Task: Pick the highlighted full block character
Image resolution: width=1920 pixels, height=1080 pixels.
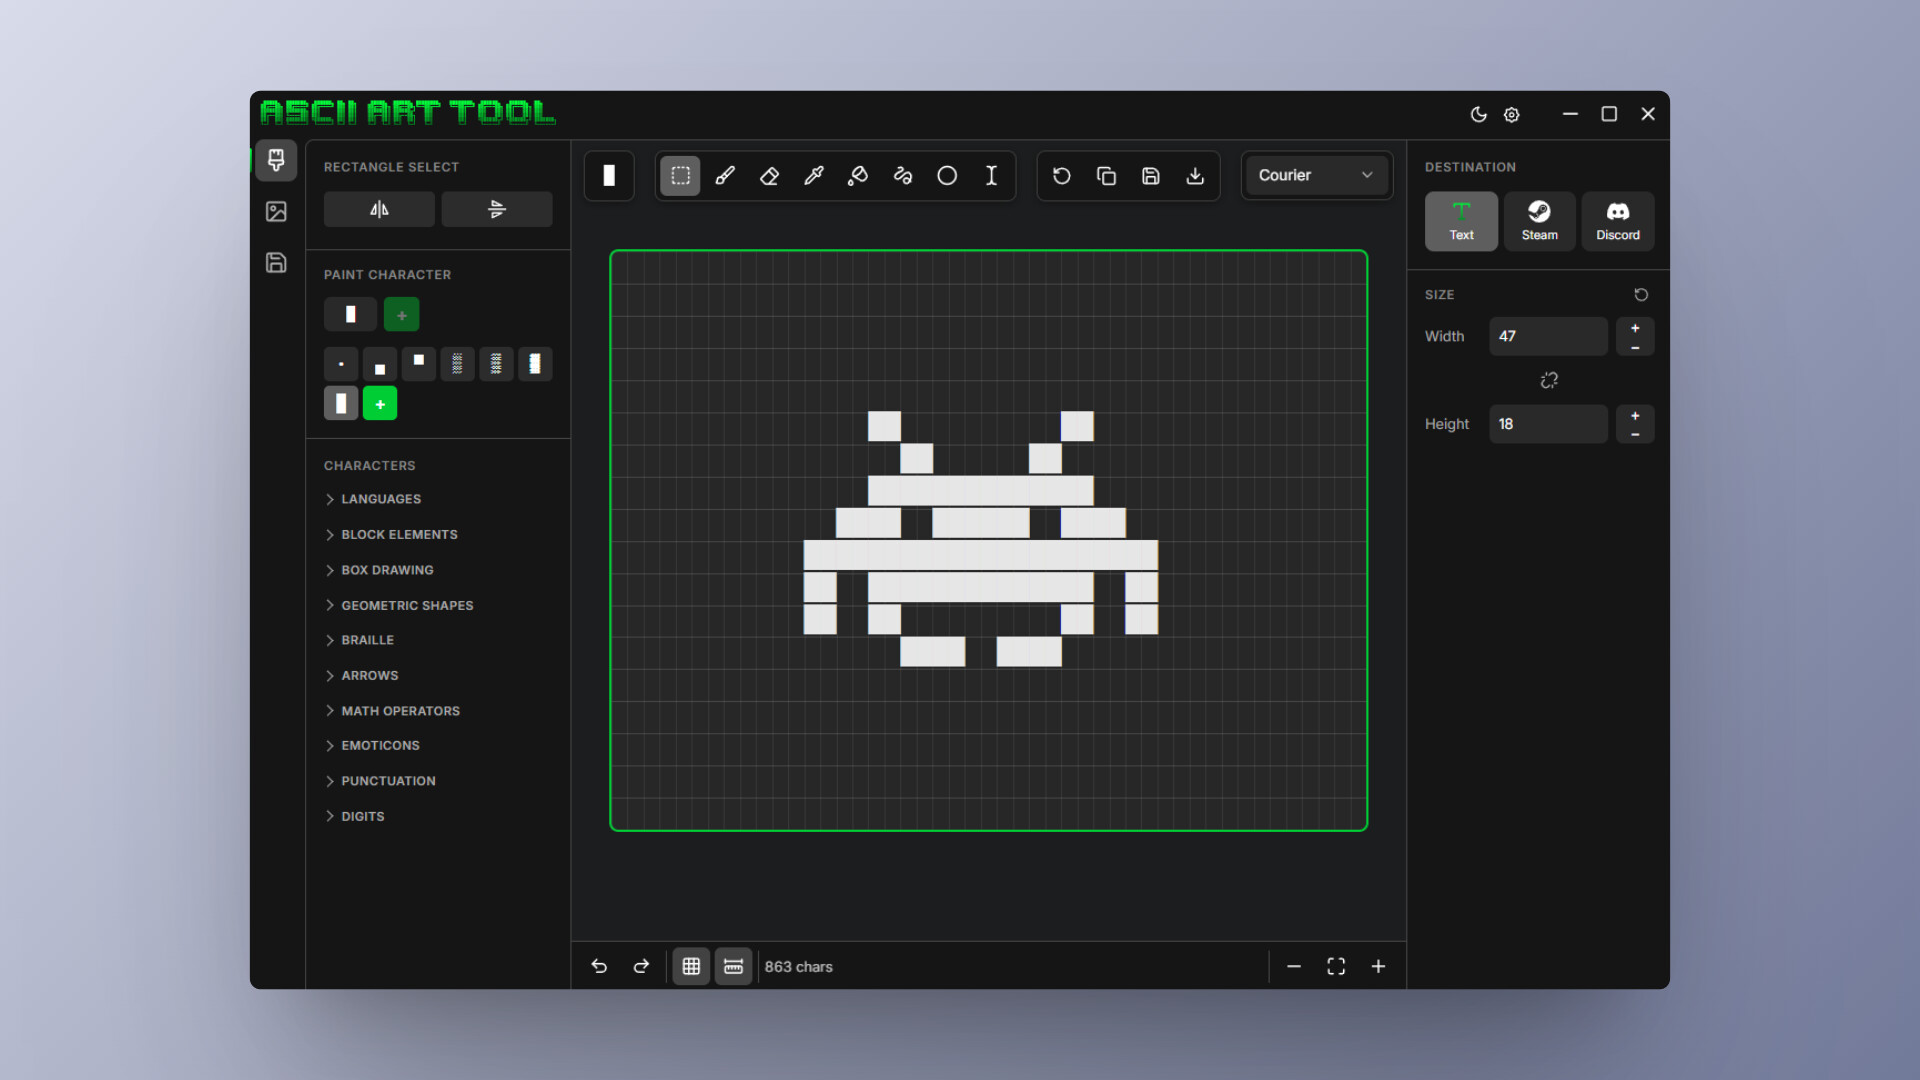Action: [341, 404]
